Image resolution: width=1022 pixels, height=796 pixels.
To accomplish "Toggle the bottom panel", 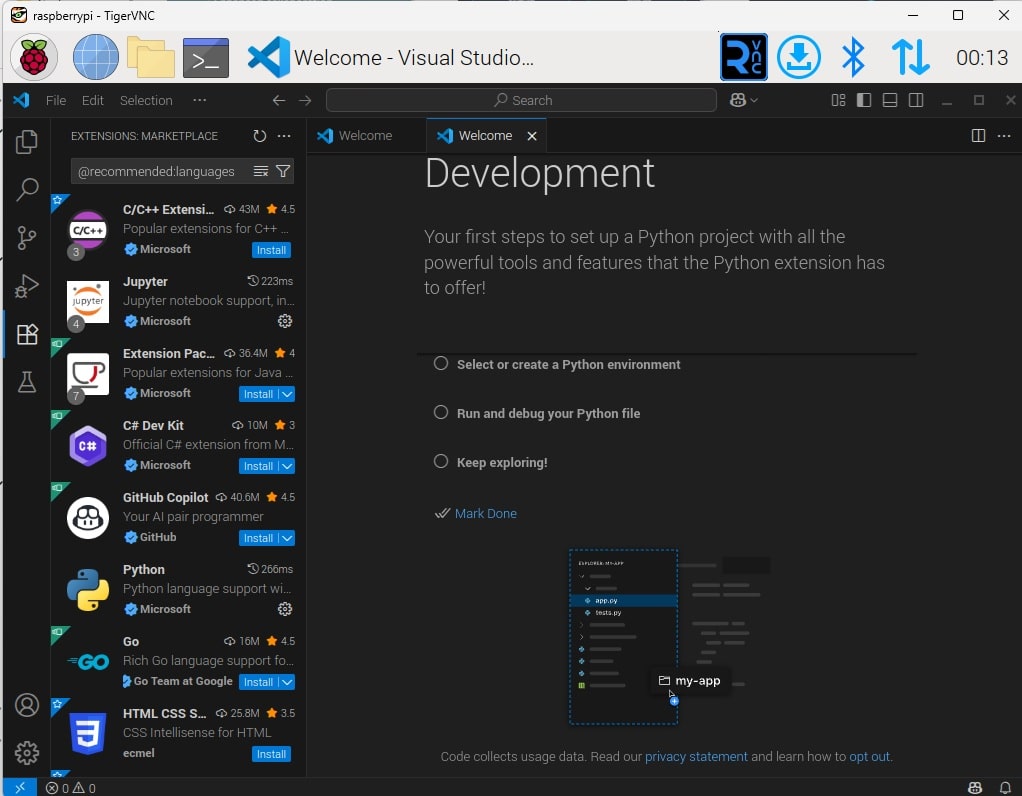I will point(890,100).
